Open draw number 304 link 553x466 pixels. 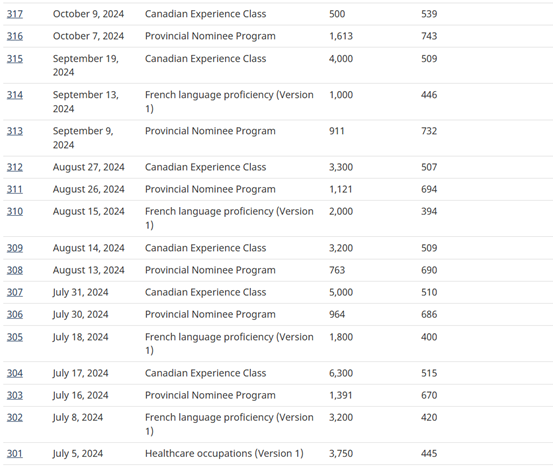(x=15, y=373)
